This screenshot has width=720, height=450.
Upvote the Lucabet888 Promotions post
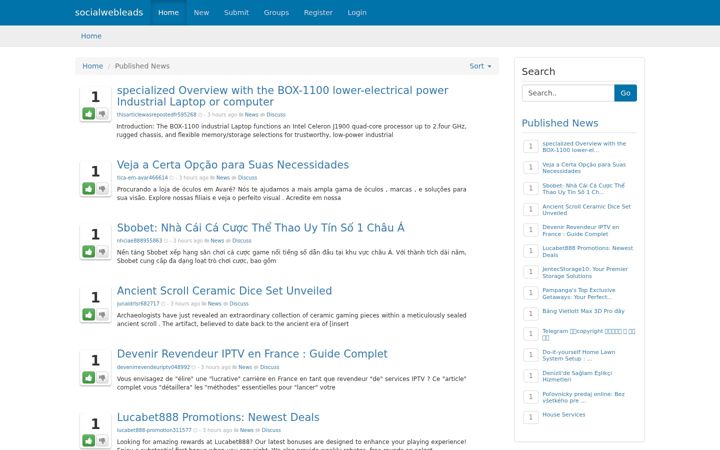pos(89,440)
